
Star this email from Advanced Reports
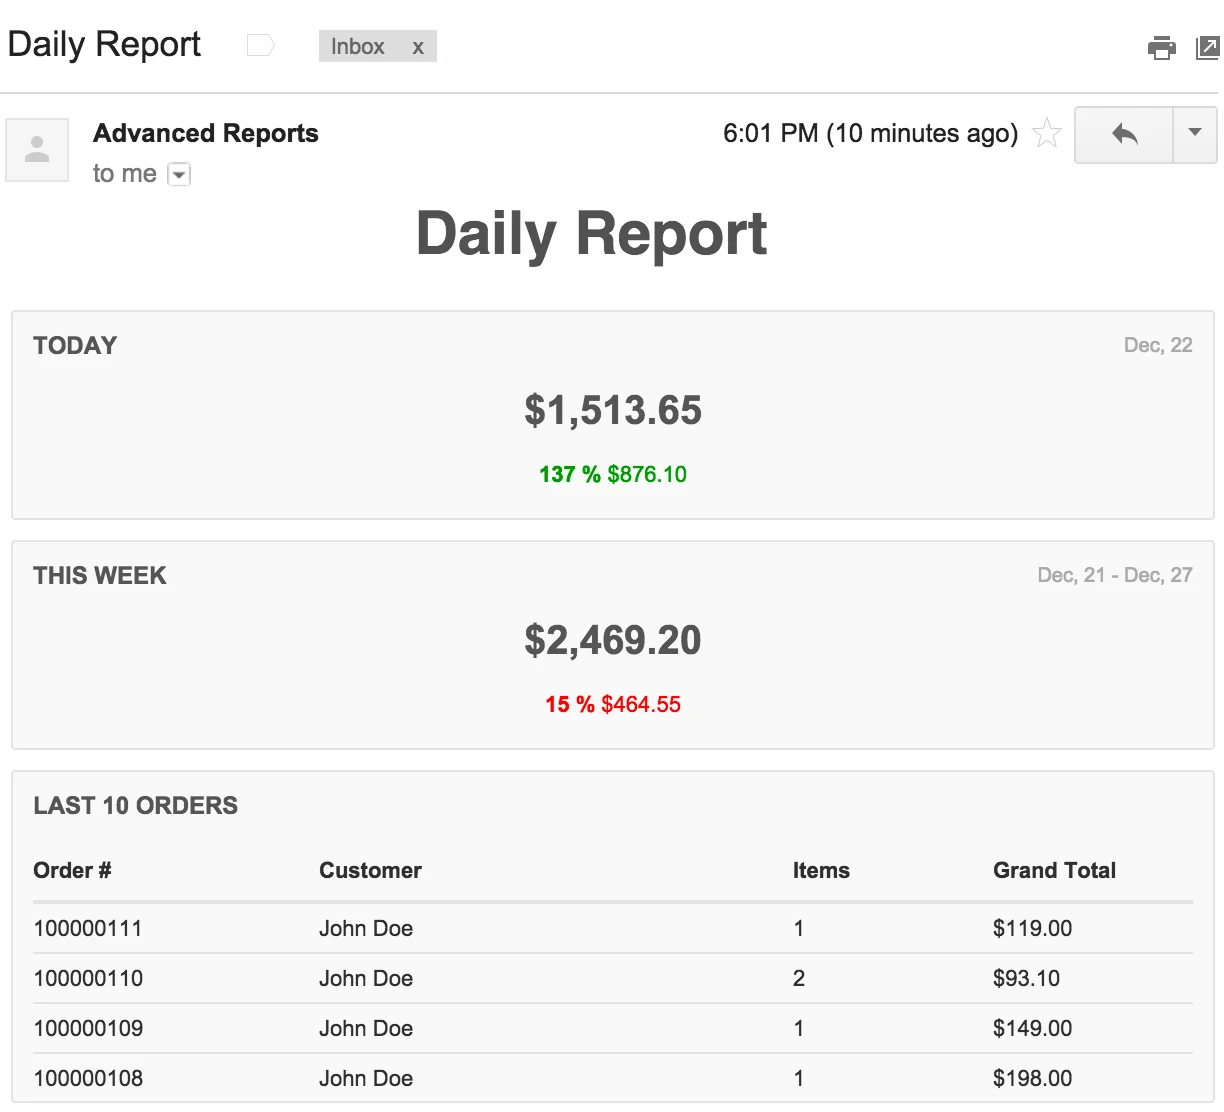click(1046, 133)
